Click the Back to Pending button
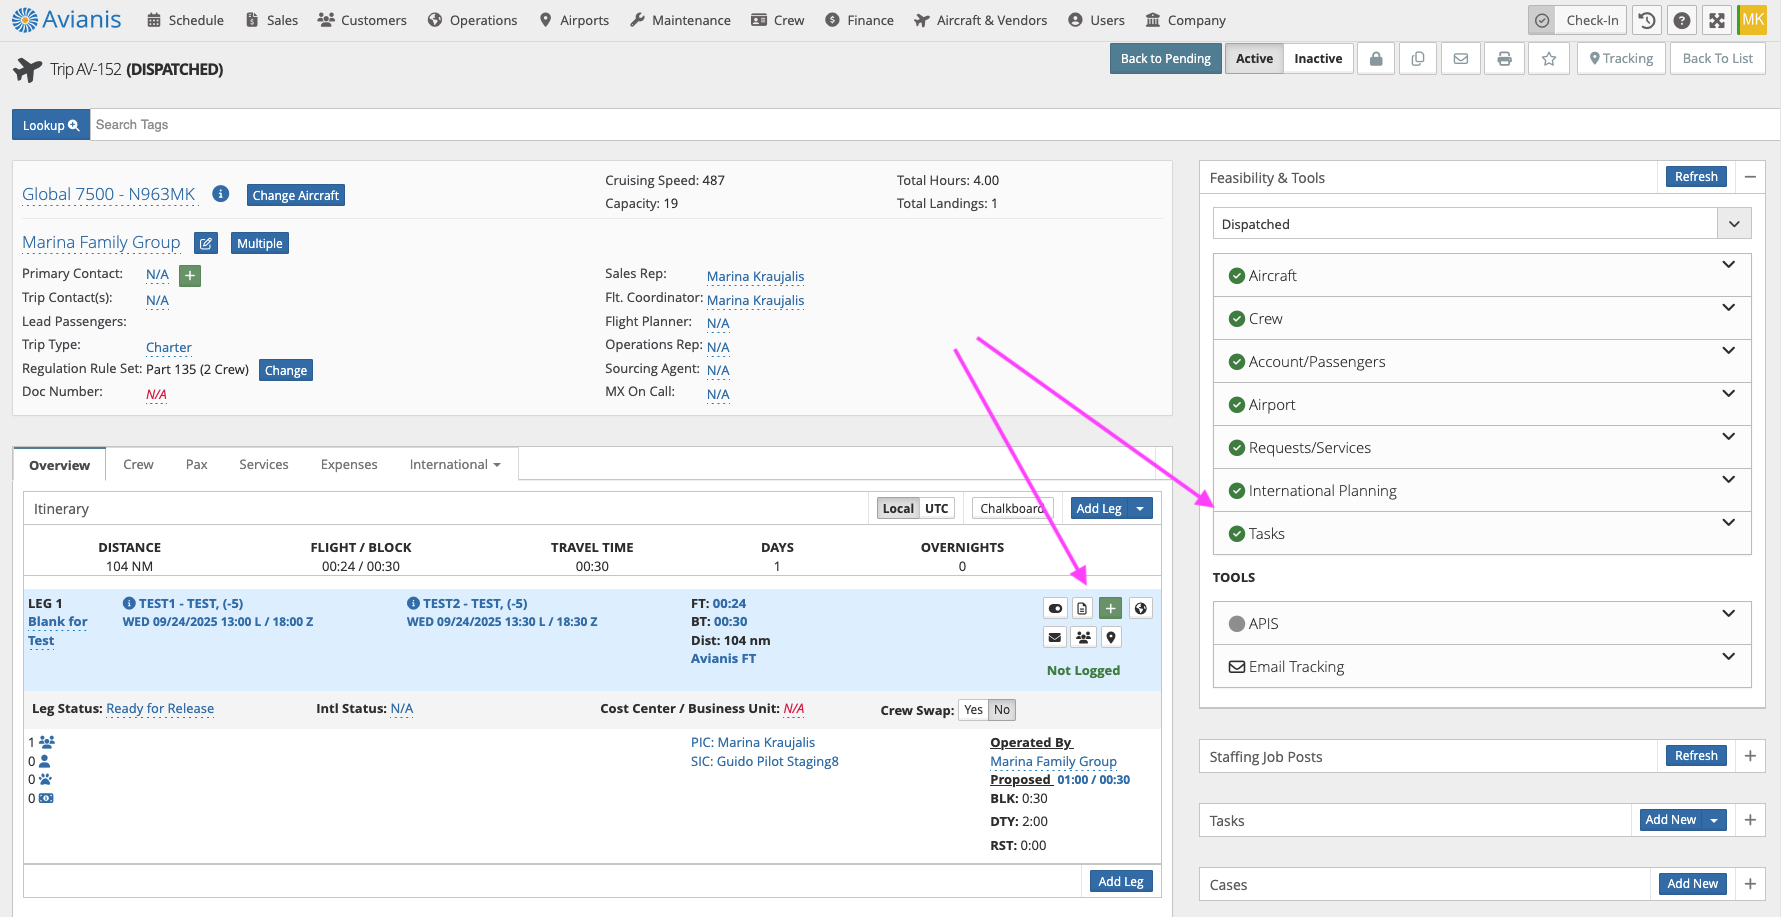 (1165, 59)
